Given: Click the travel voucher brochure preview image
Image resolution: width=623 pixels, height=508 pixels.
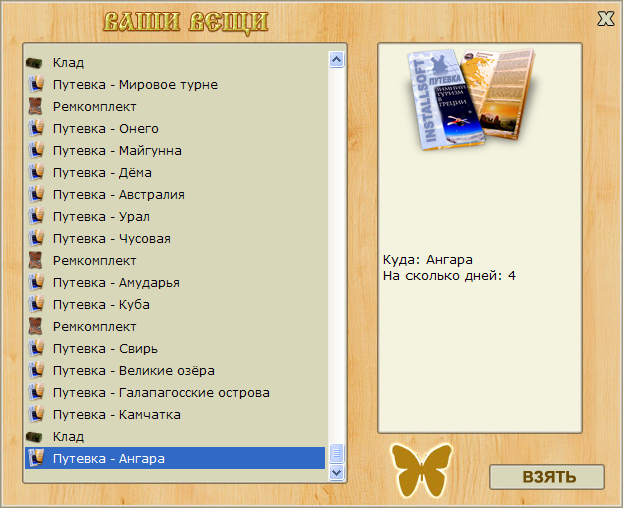Looking at the screenshot, I should click(x=471, y=99).
